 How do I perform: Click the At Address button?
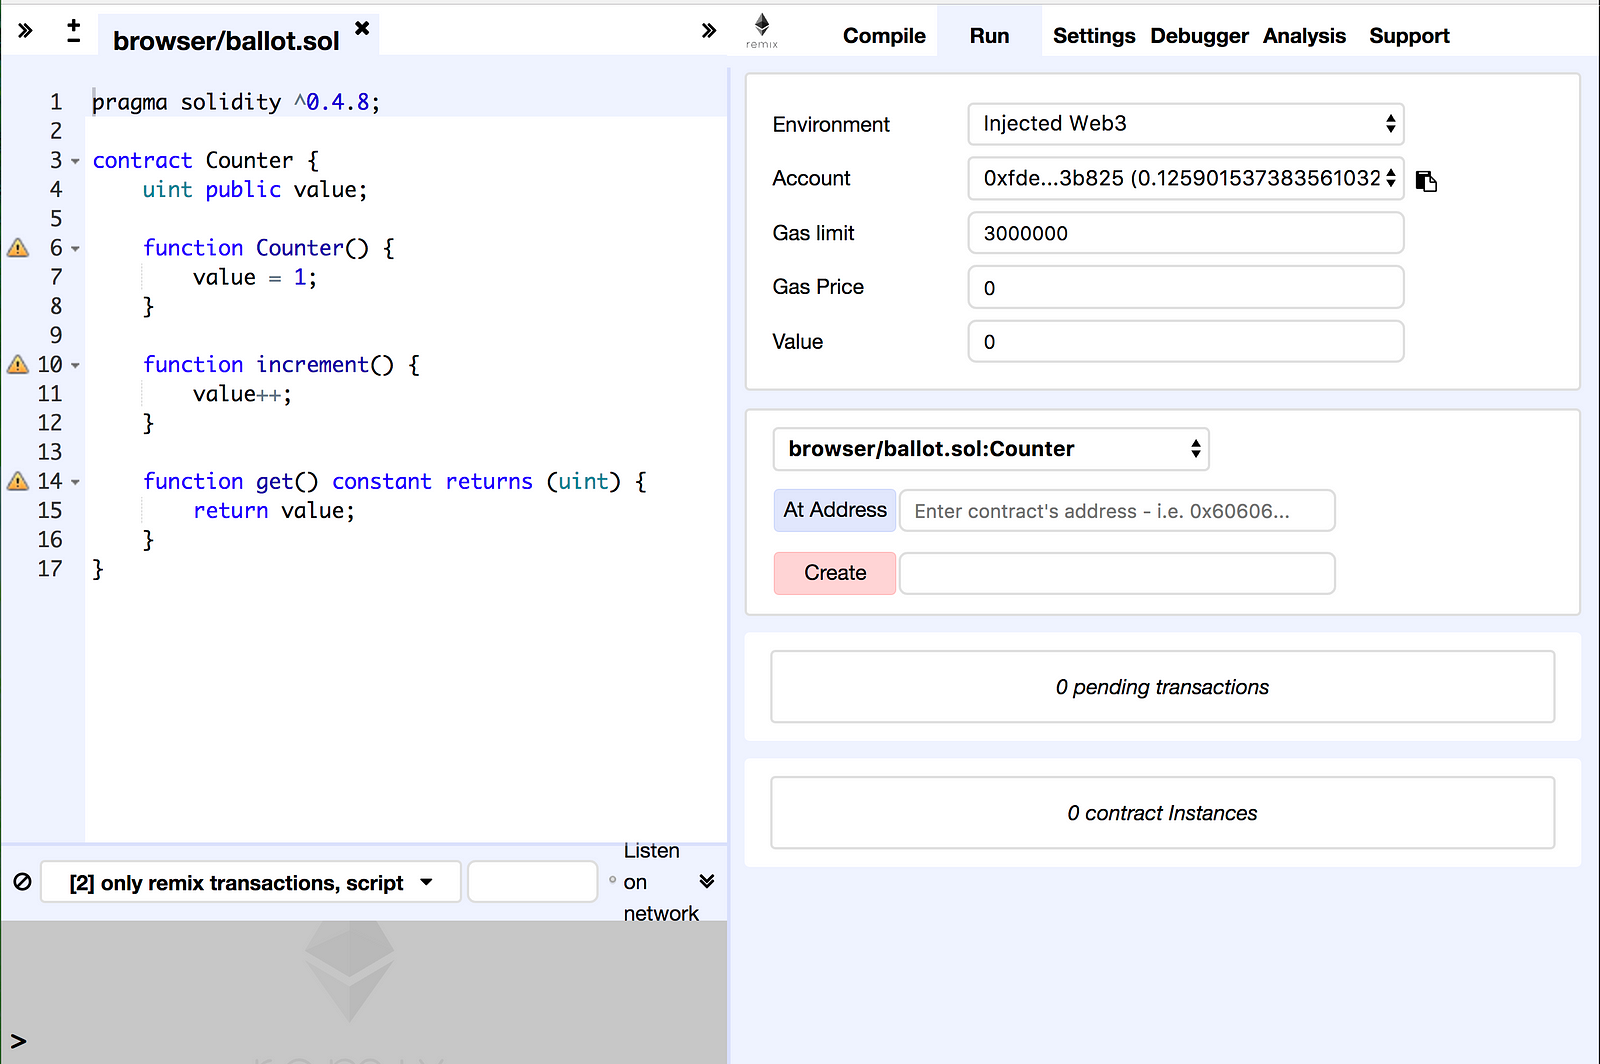tap(835, 510)
